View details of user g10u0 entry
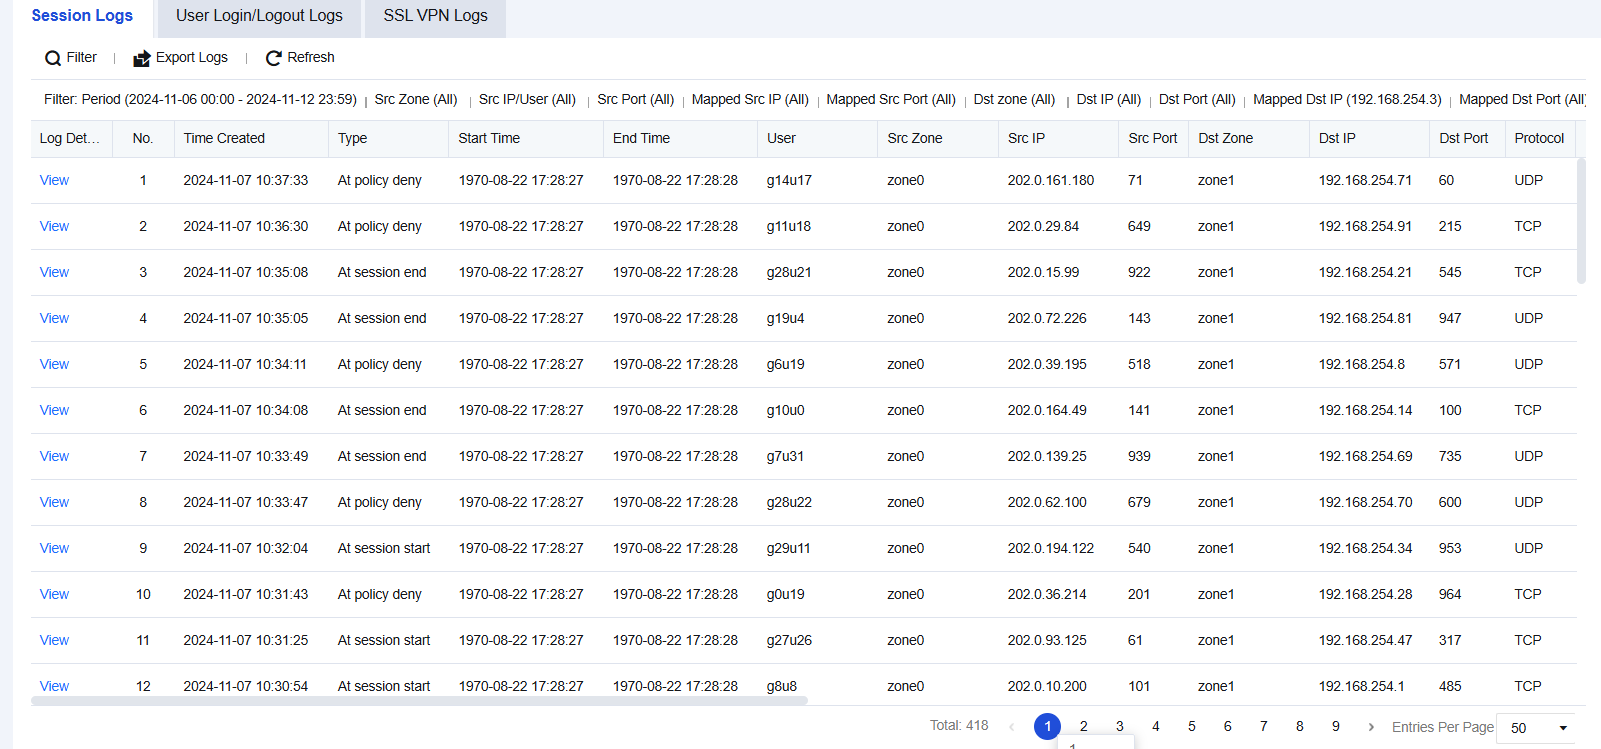1601x749 pixels. point(54,410)
